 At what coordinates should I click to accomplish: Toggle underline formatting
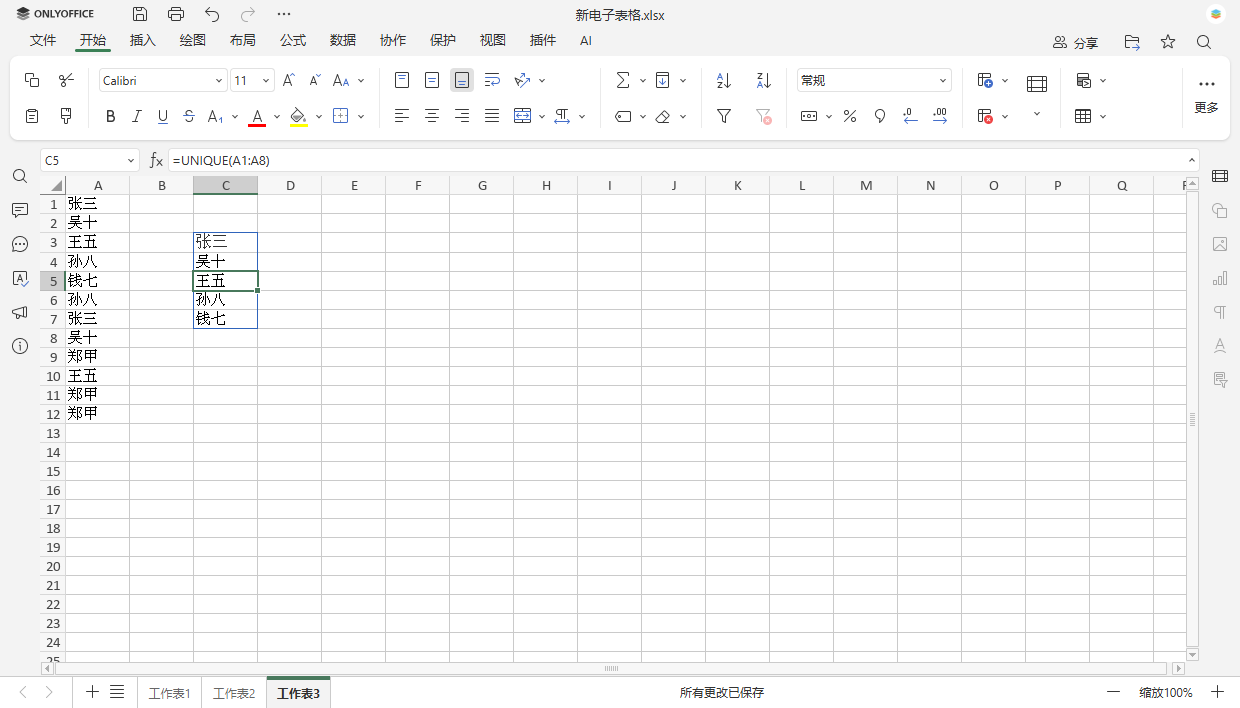coord(162,116)
